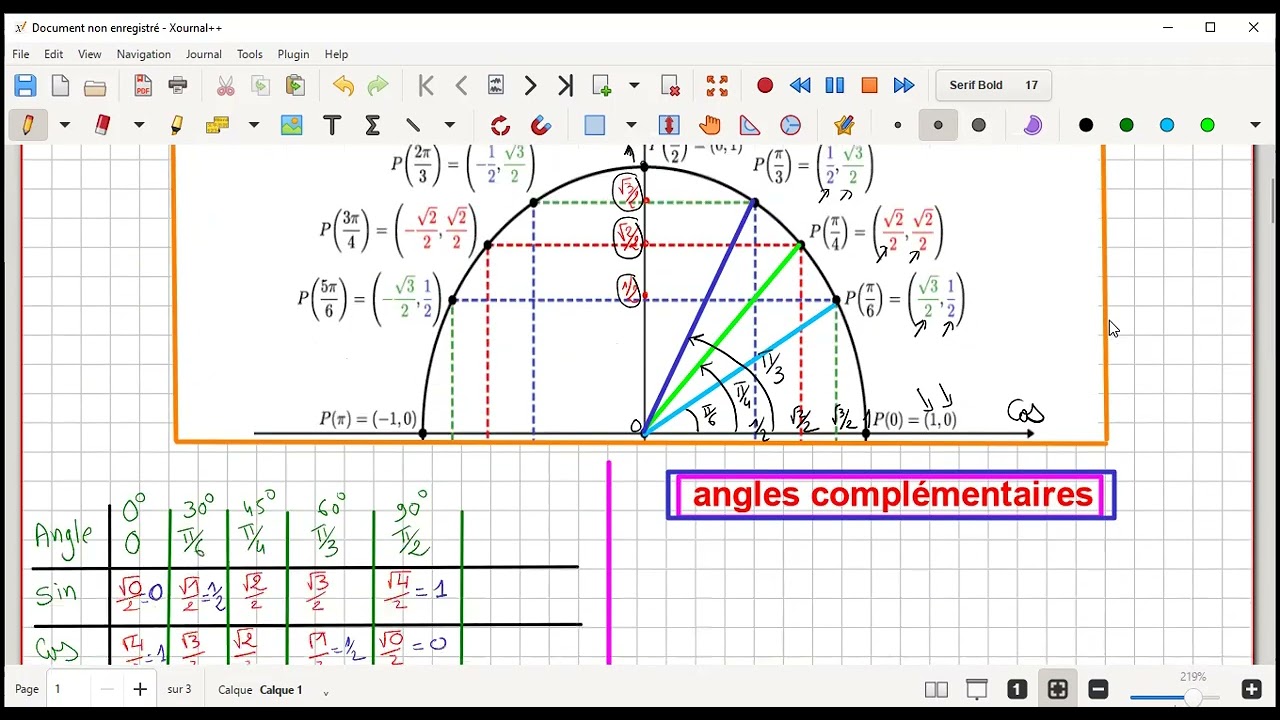Open the Journal menu
Image resolution: width=1280 pixels, height=720 pixels.
click(x=203, y=54)
